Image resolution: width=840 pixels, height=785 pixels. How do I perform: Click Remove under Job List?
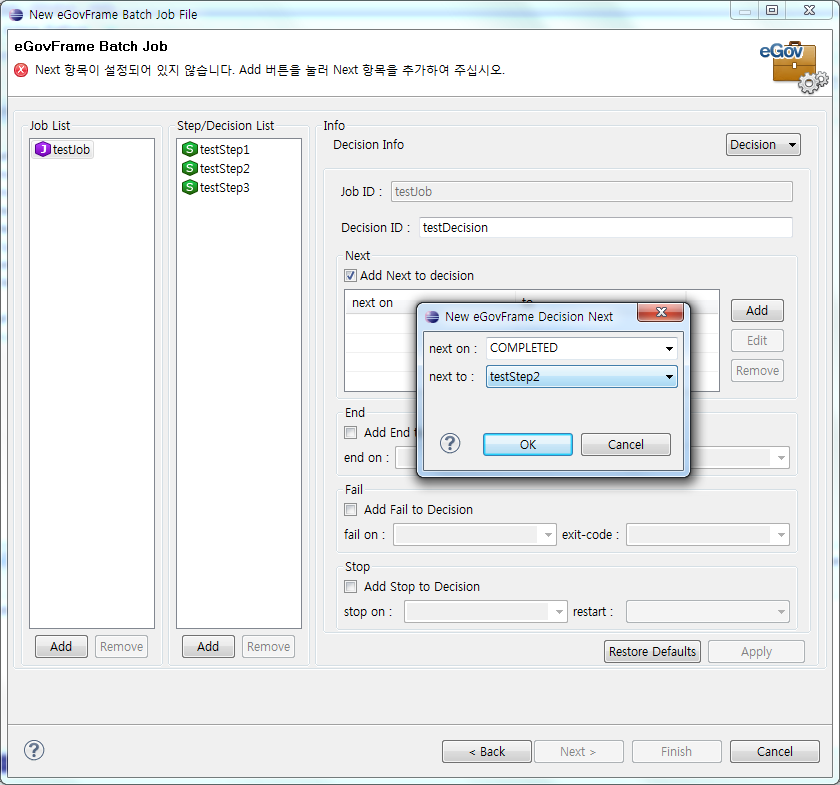click(121, 646)
